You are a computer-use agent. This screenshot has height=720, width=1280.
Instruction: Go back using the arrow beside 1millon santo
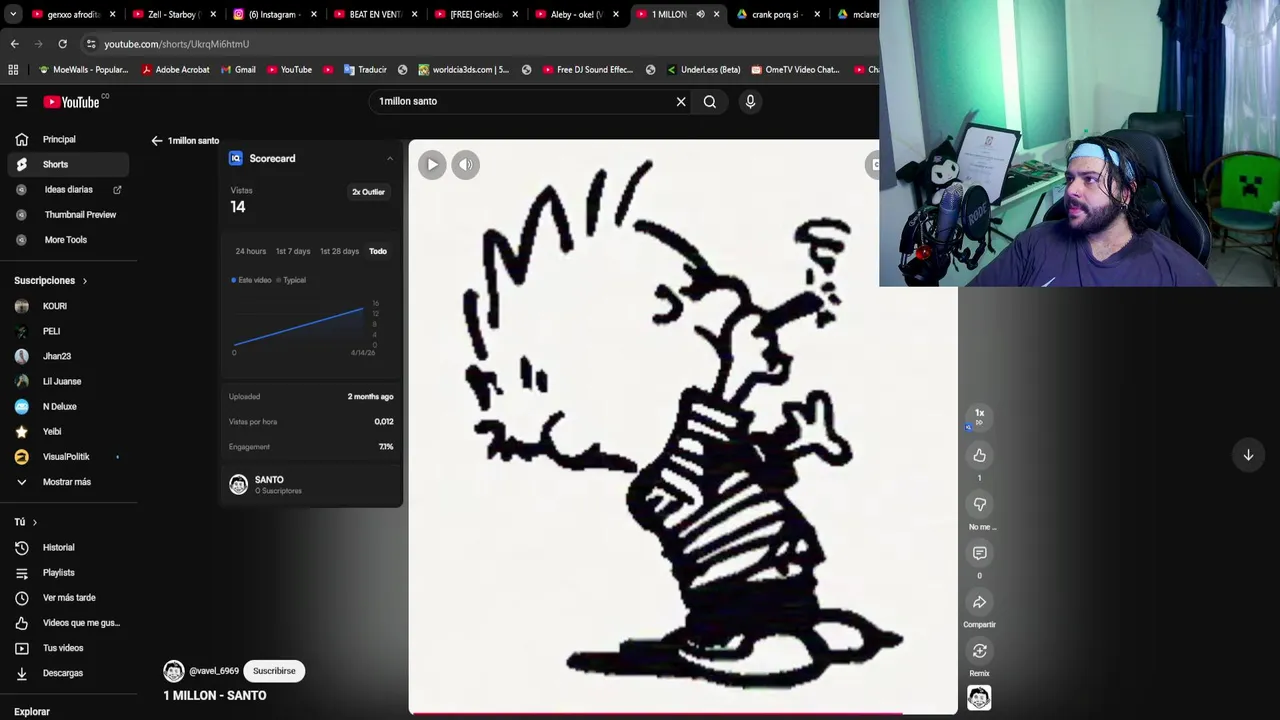point(157,141)
